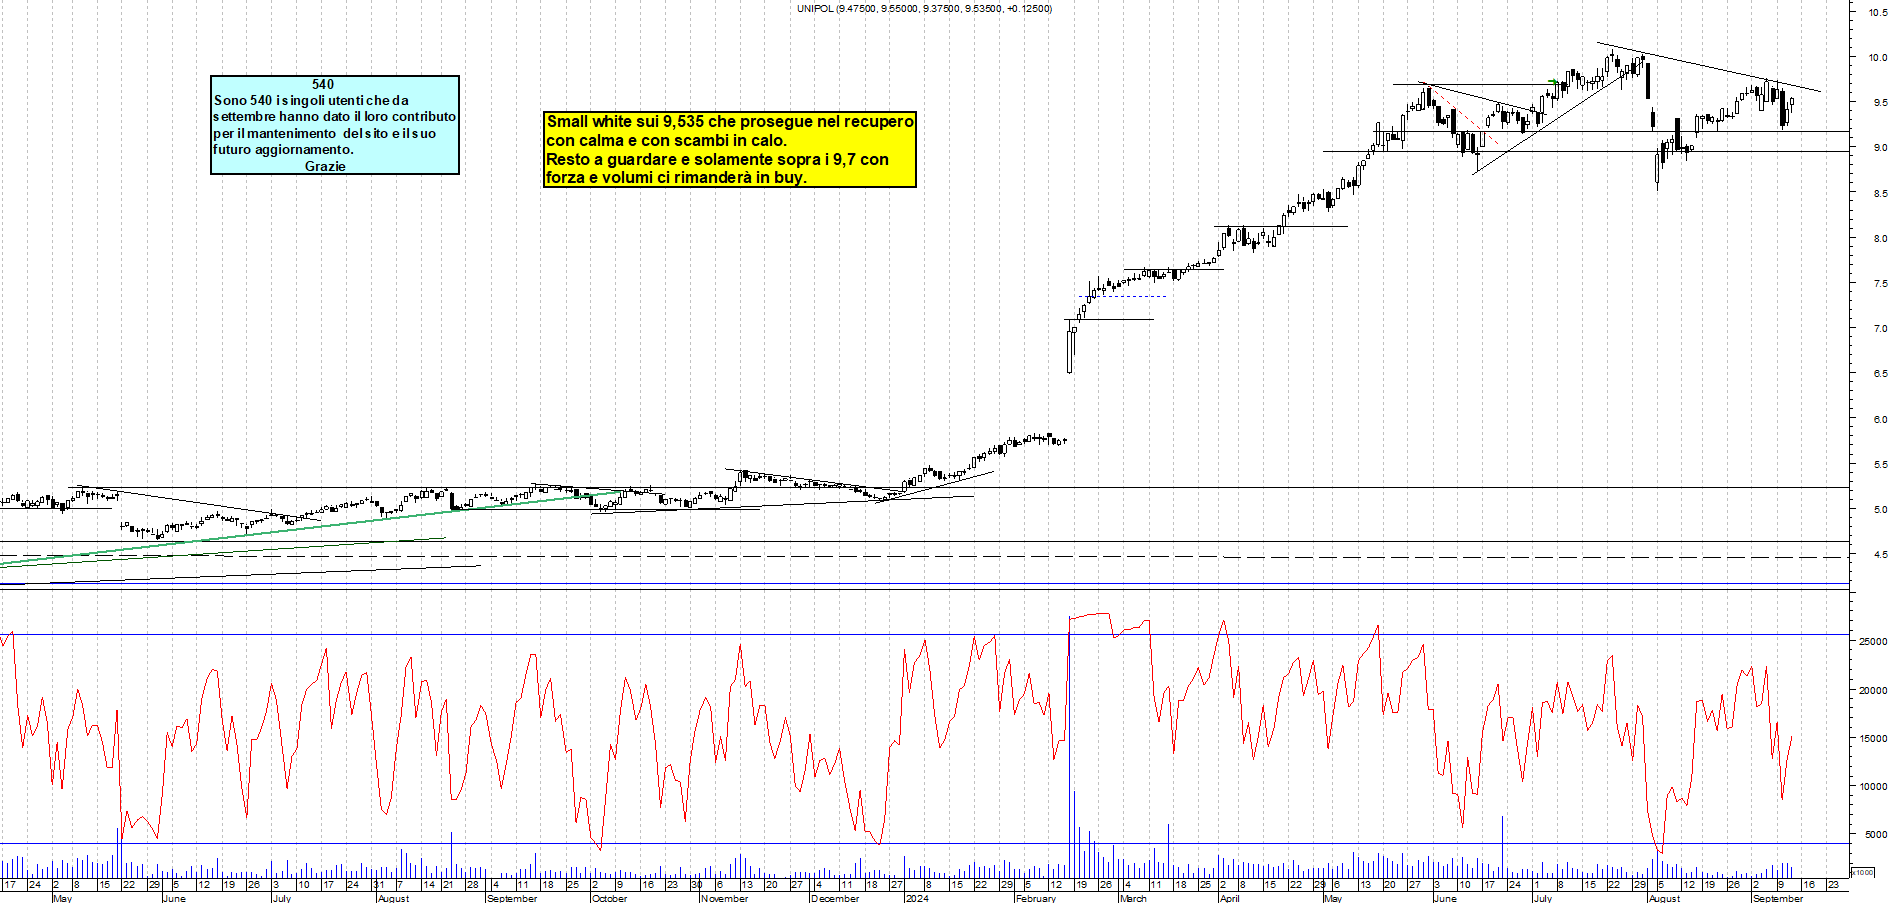This screenshot has width=1890, height=903.
Task: Click the 8.0 price axis label
Action: coord(1880,238)
